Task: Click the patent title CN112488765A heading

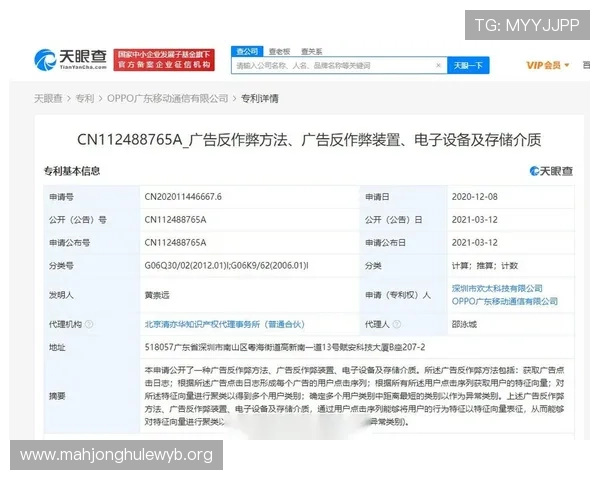Action: pos(309,140)
